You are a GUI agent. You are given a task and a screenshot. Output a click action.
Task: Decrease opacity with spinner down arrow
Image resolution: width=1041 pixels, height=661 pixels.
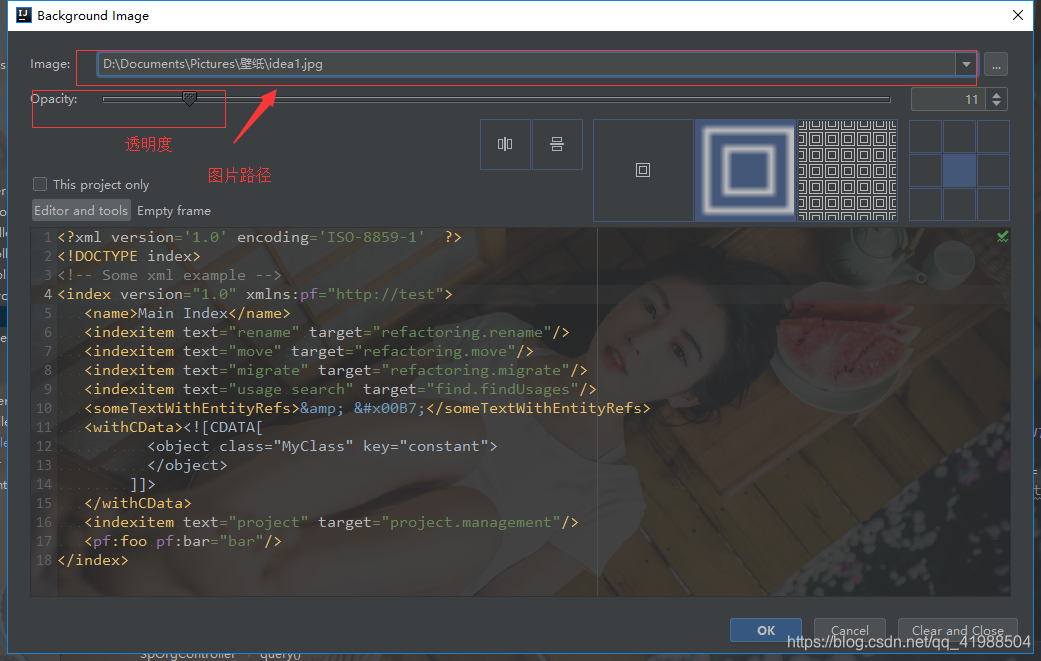point(997,104)
